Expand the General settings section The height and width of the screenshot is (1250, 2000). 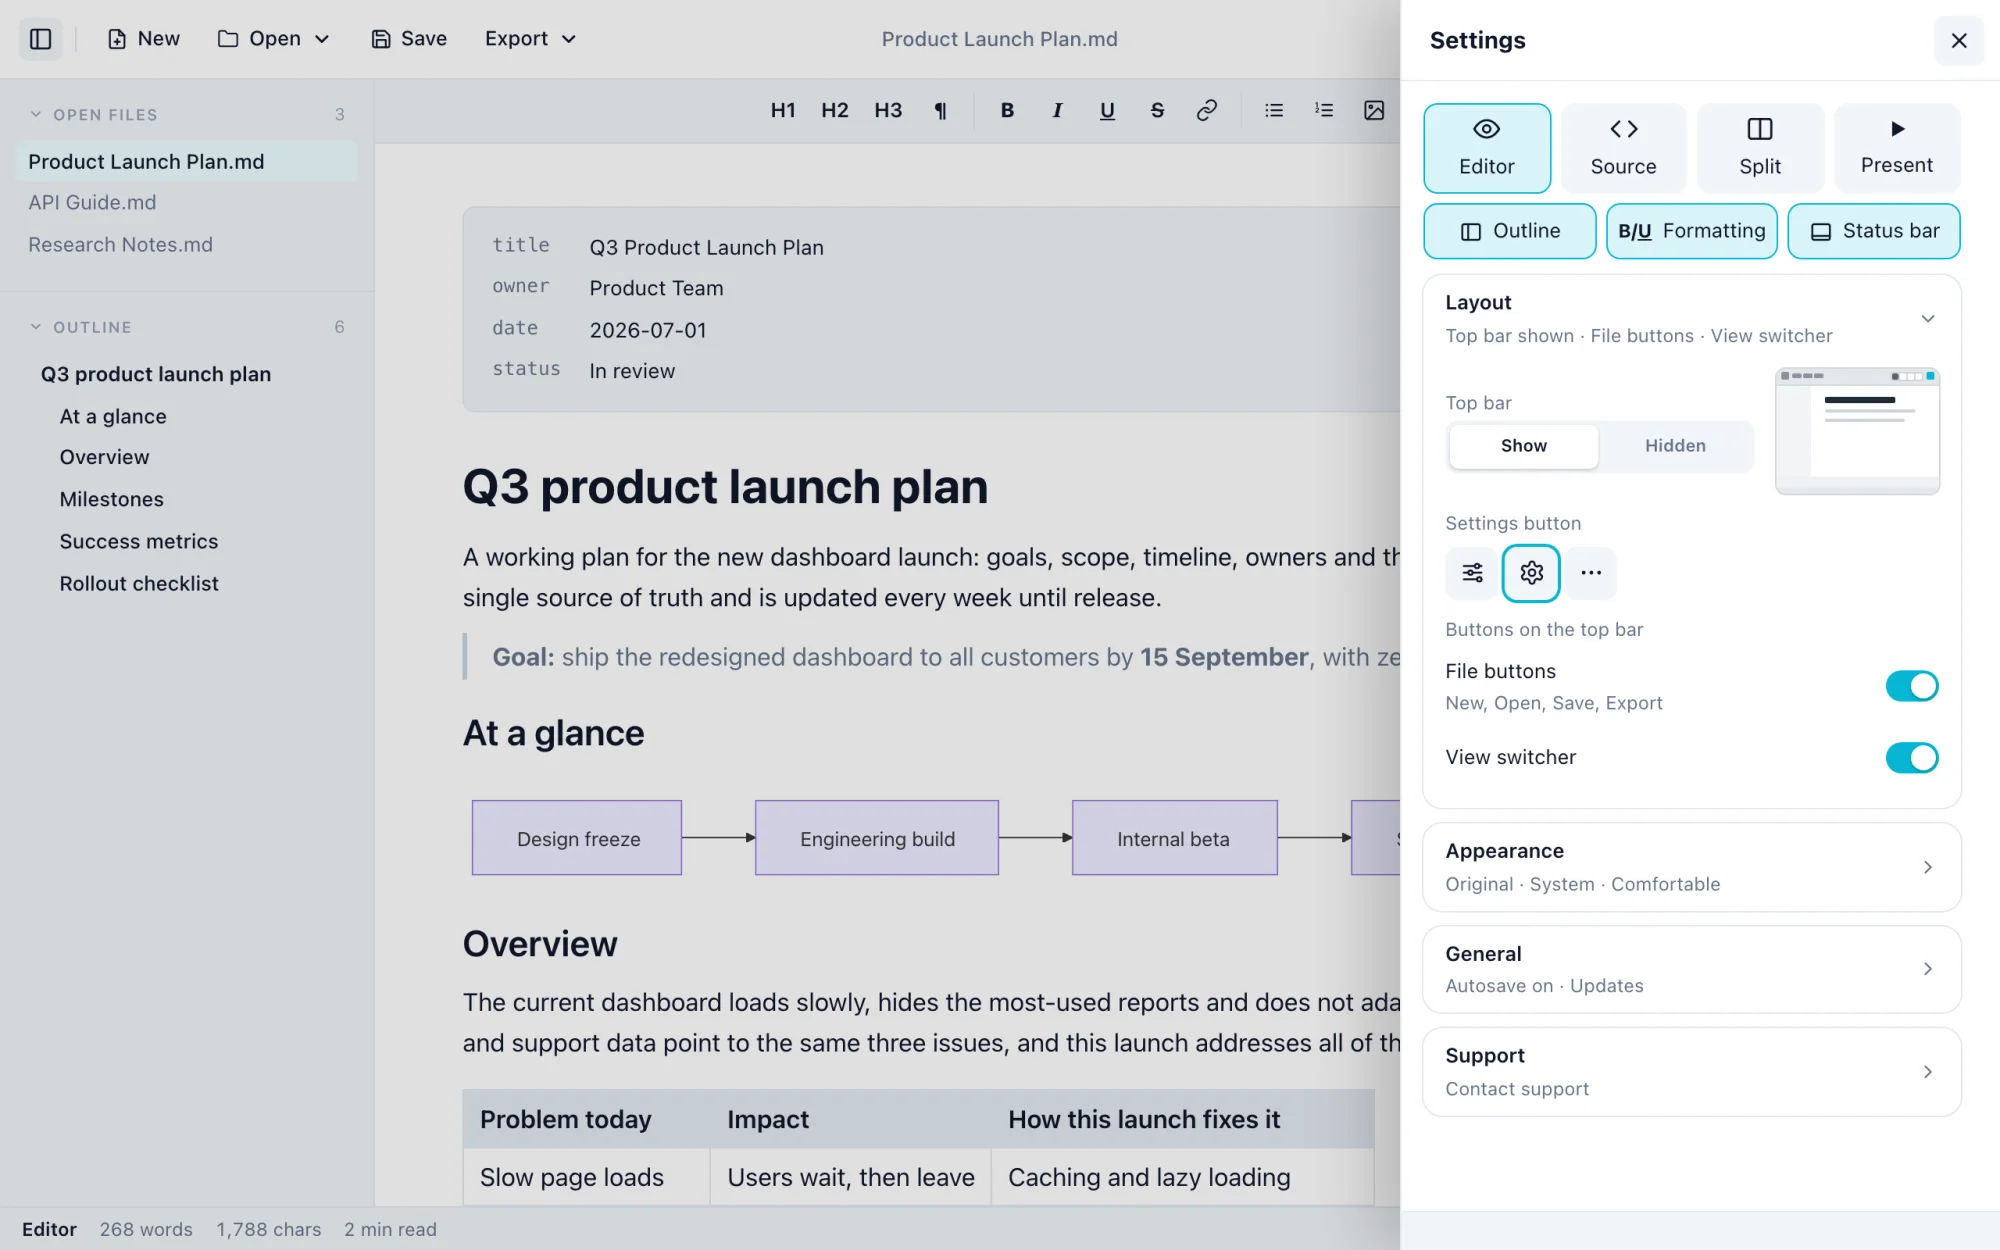(1692, 969)
